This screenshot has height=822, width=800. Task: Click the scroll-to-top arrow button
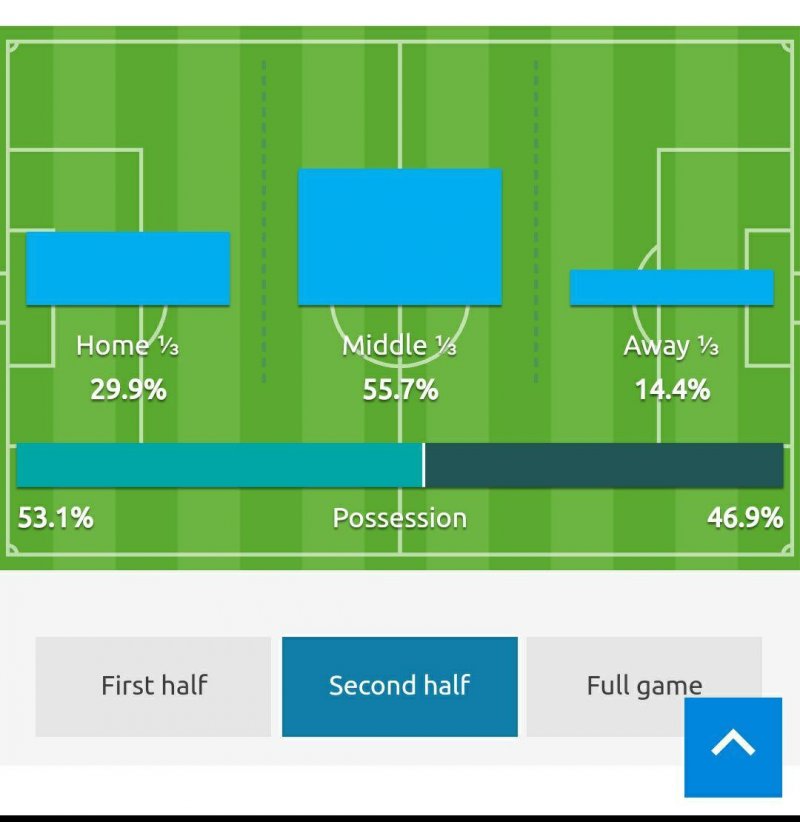point(733,747)
